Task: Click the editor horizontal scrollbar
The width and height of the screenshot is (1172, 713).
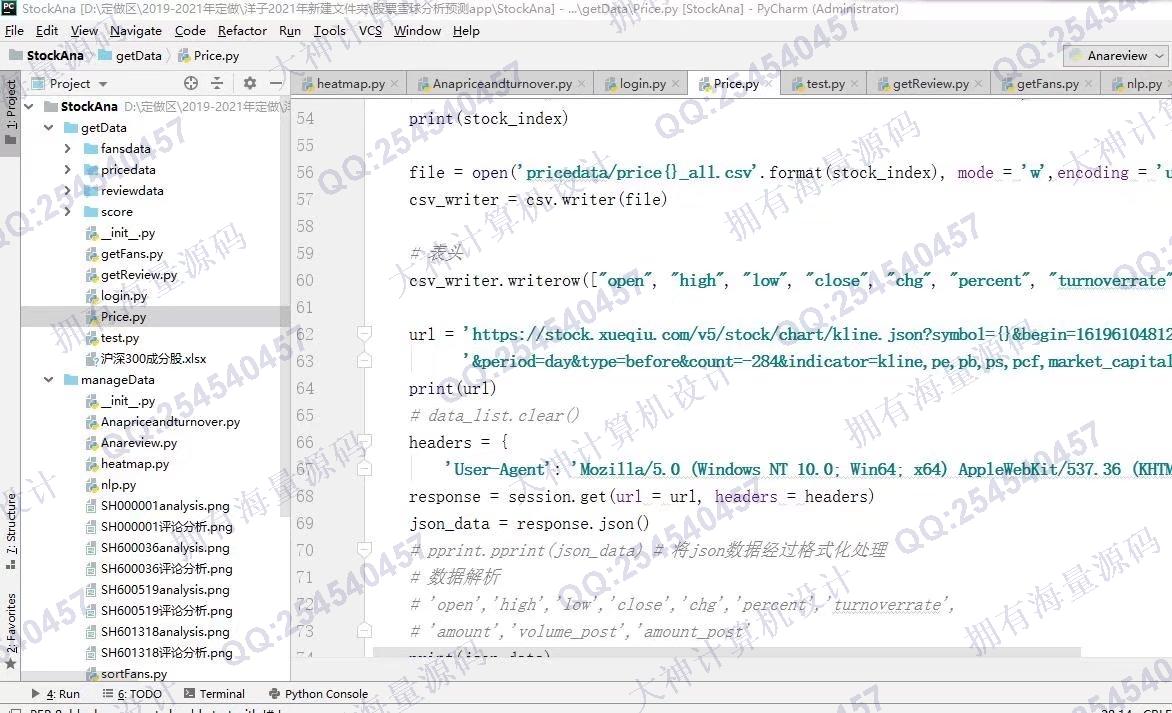Action: (727, 652)
